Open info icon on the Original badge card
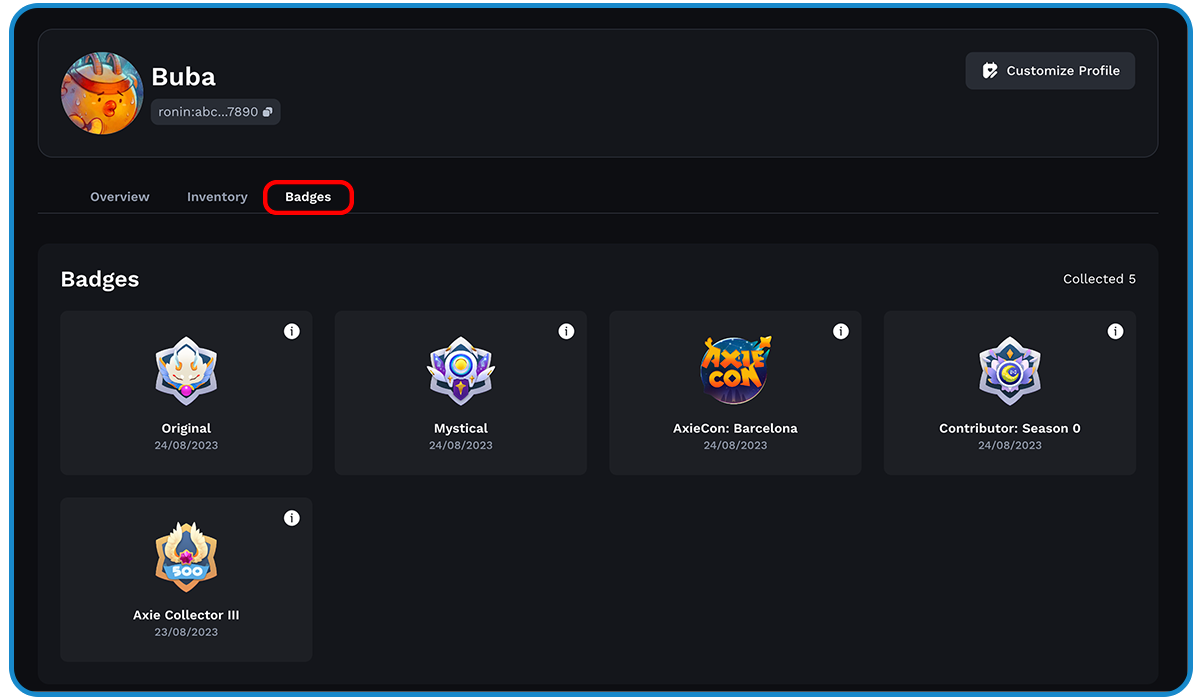Image resolution: width=1200 pixels, height=699 pixels. coord(292,331)
